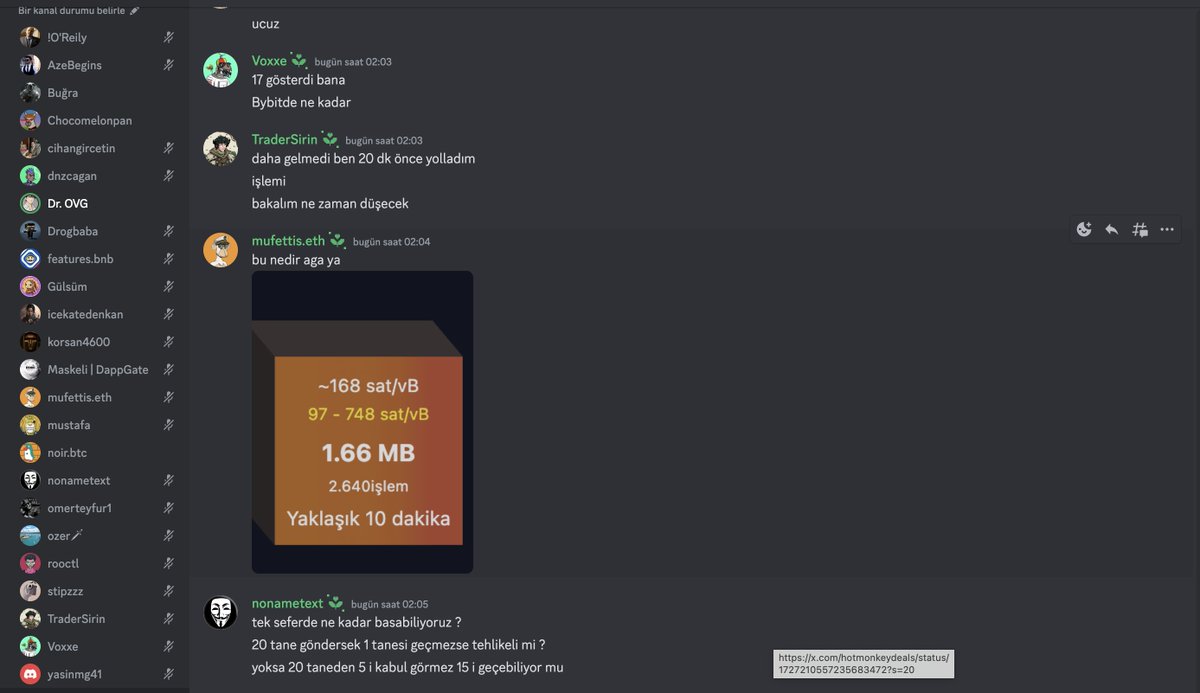Create a thread from the message toolbar
The image size is (1200, 693).
pos(1140,229)
